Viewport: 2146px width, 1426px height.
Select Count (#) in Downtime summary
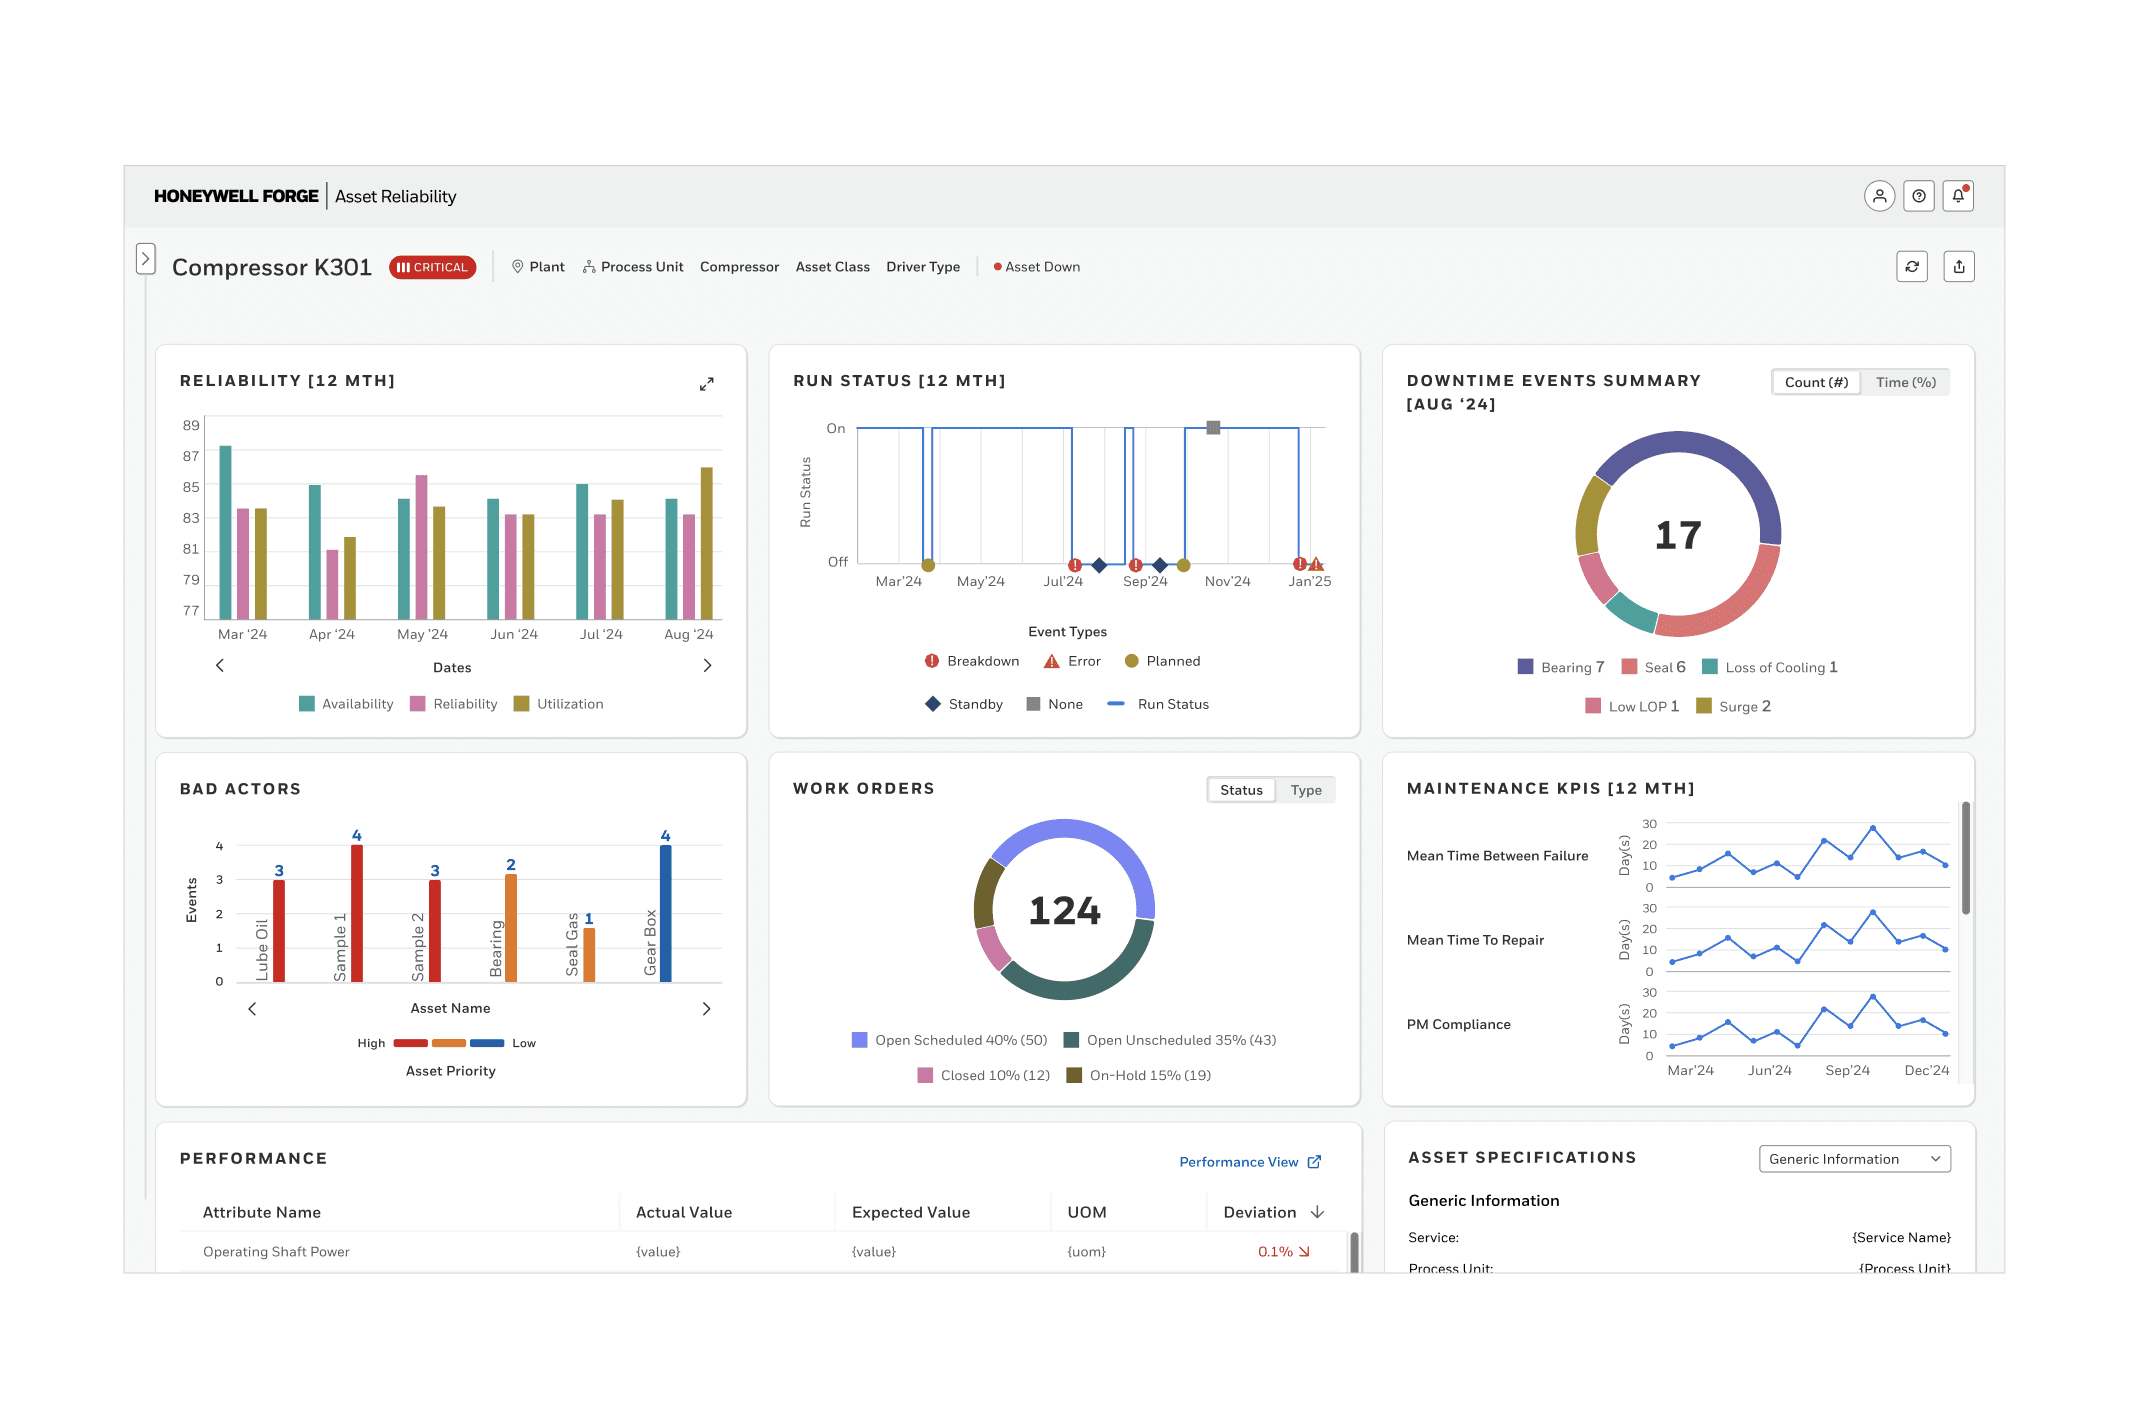coord(1816,382)
